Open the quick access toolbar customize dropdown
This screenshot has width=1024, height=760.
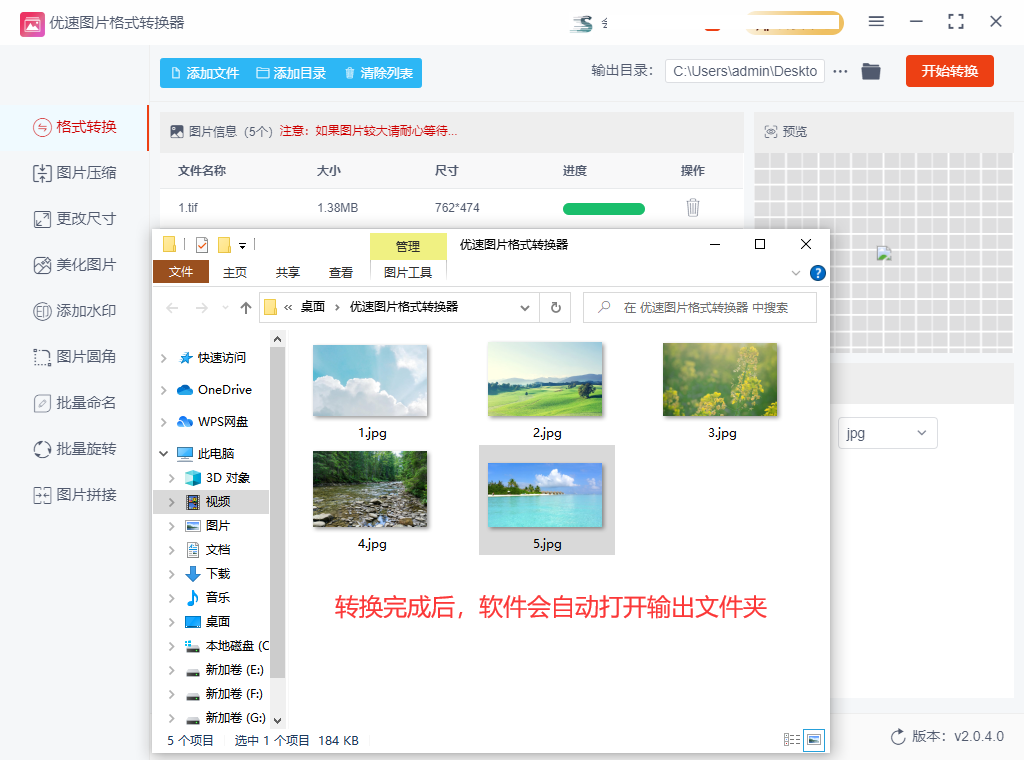point(242,246)
